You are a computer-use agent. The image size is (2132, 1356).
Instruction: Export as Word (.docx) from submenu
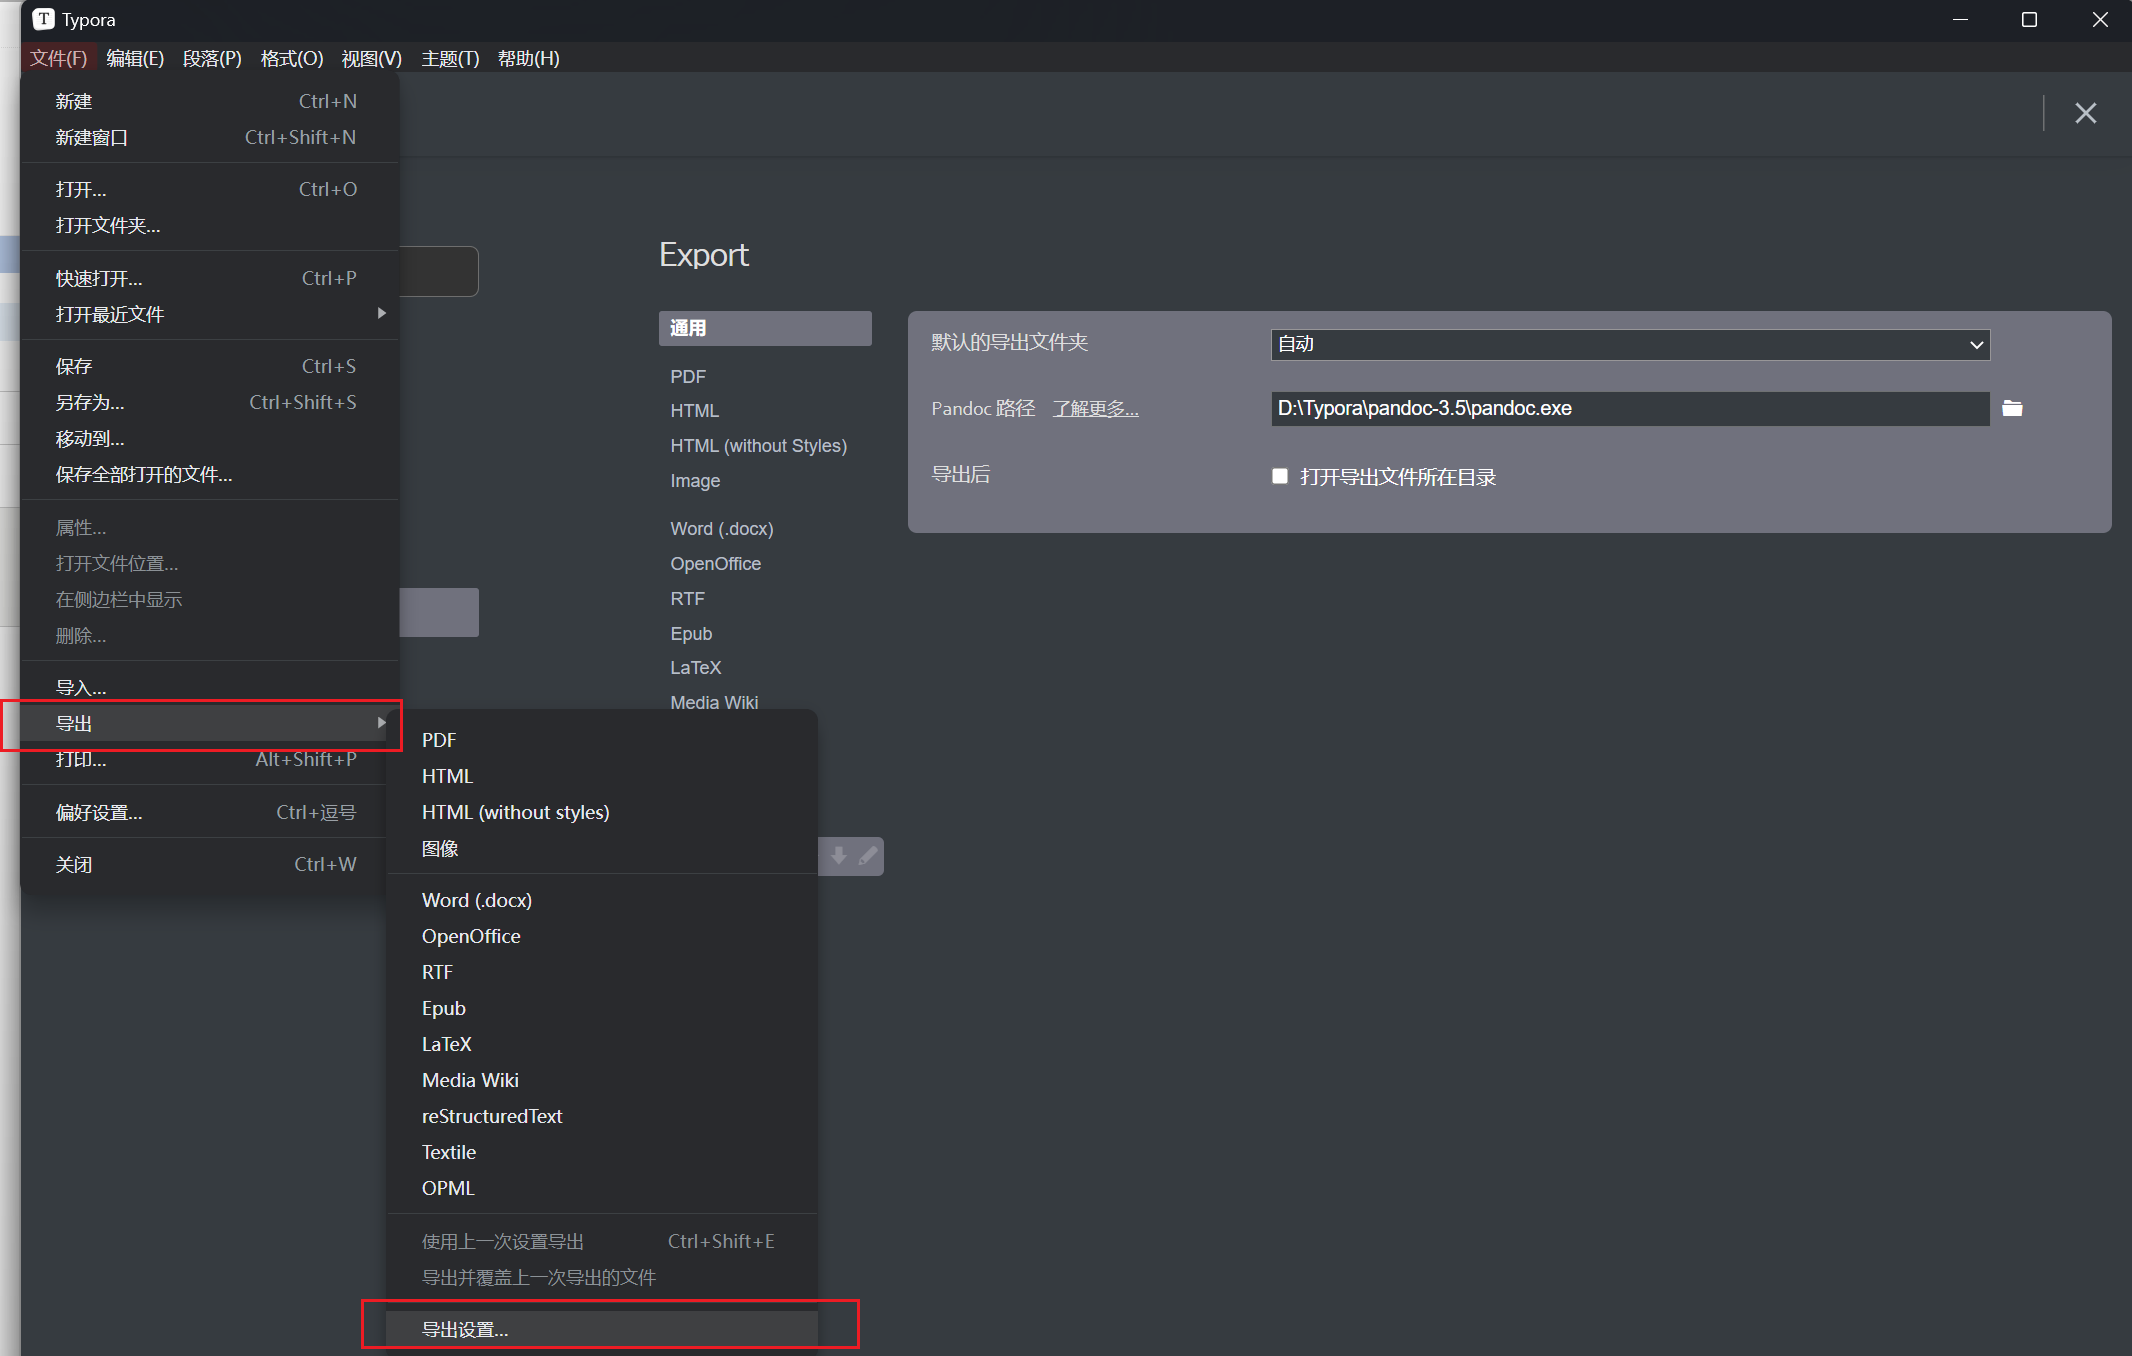tap(602, 900)
